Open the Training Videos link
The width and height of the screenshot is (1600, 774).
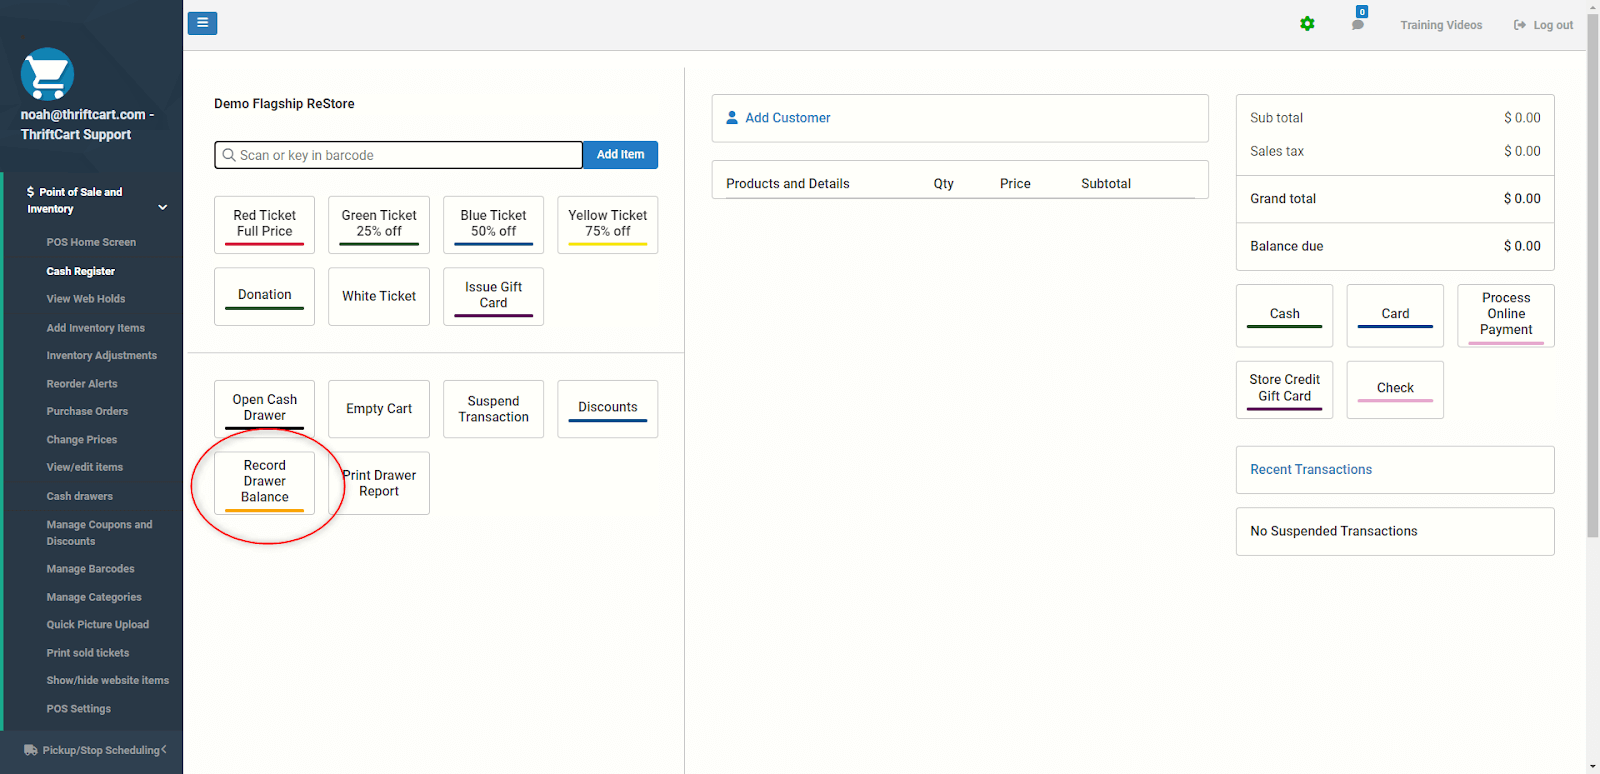point(1441,25)
